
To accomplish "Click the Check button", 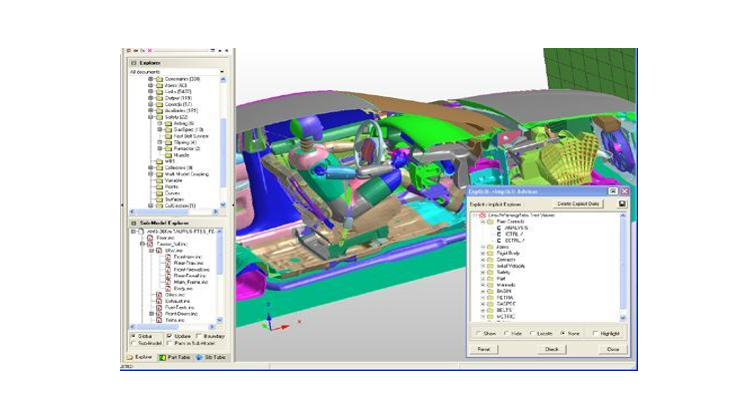I will pos(550,349).
